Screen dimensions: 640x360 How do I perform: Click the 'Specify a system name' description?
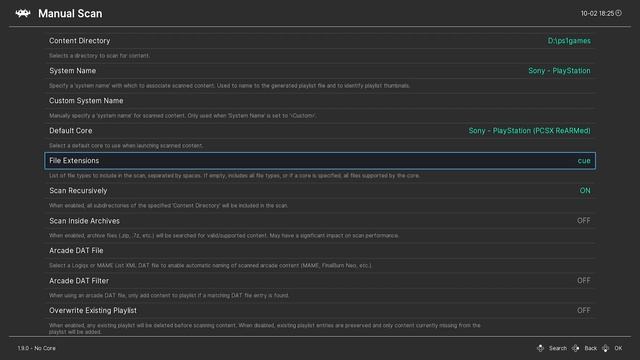coord(229,86)
